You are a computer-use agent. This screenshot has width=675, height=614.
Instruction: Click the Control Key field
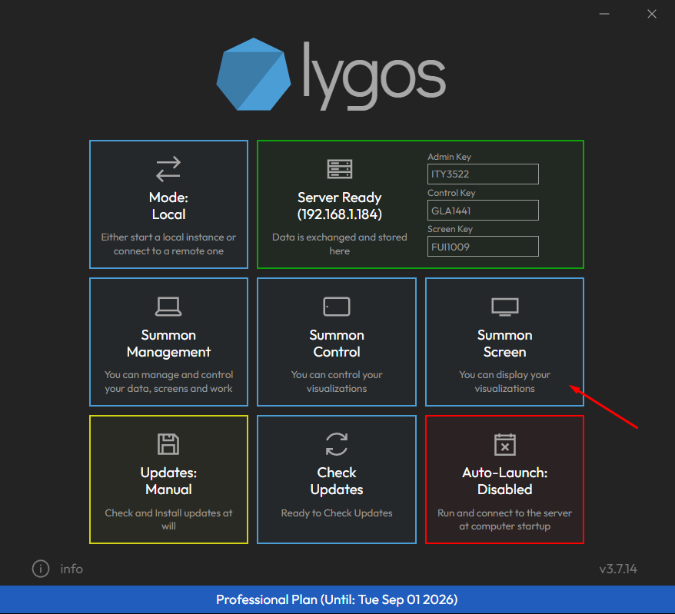point(483,211)
